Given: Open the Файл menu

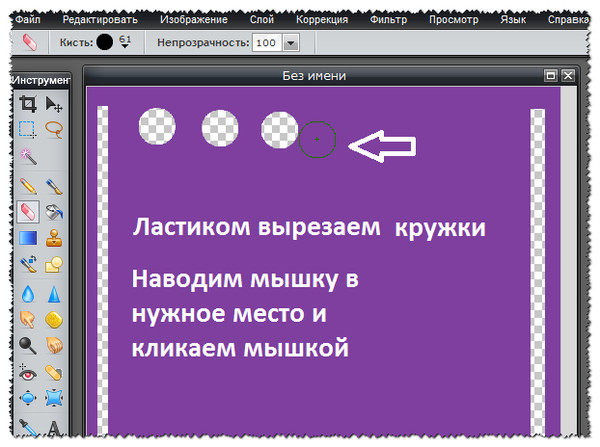Looking at the screenshot, I should pos(27,19).
